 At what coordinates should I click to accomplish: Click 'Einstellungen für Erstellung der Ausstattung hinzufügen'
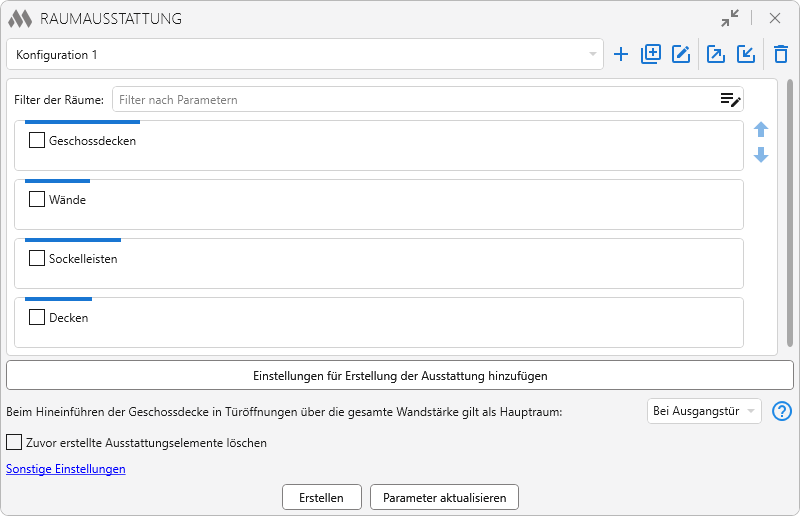click(x=400, y=376)
